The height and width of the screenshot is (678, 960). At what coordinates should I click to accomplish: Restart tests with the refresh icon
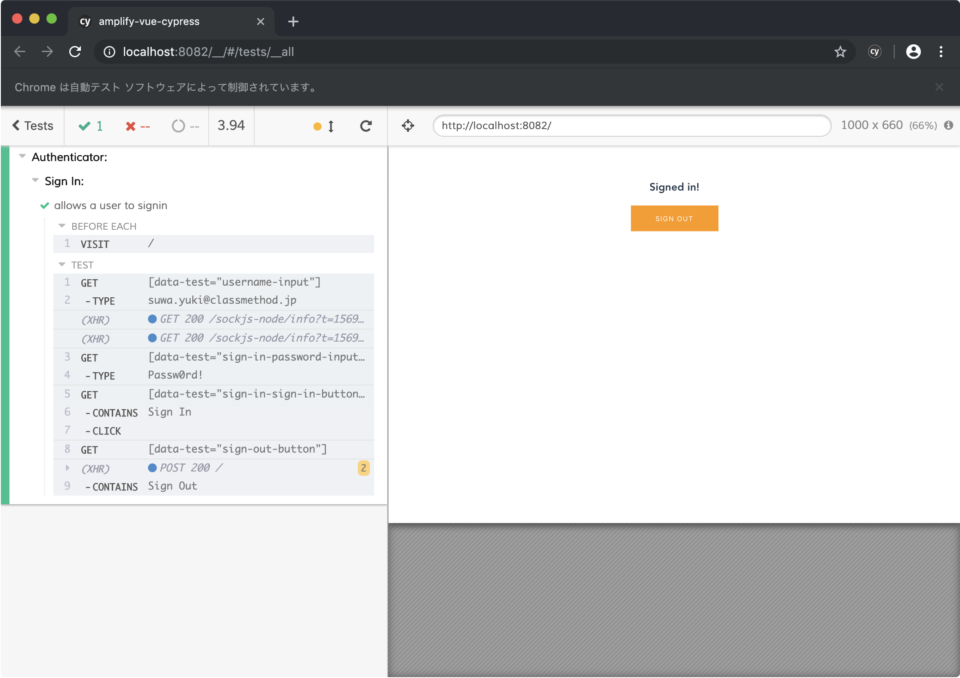[x=366, y=126]
